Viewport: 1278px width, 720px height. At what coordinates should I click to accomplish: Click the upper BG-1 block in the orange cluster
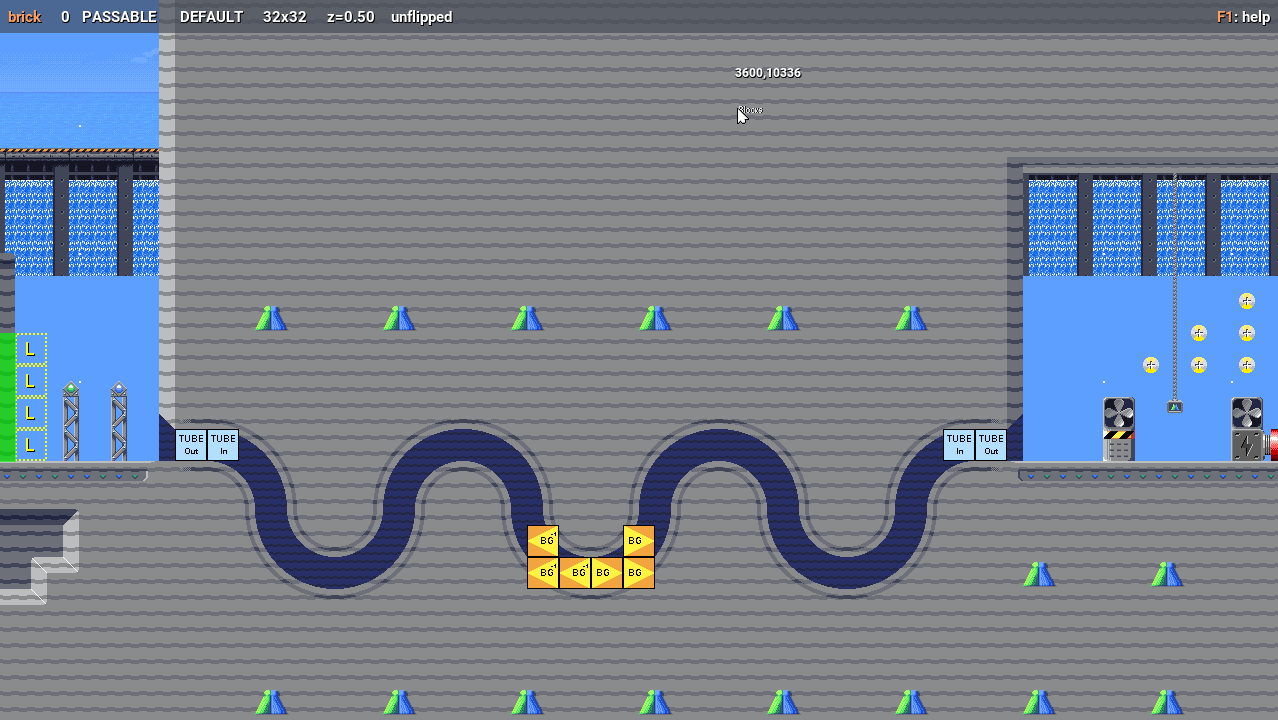click(543, 541)
